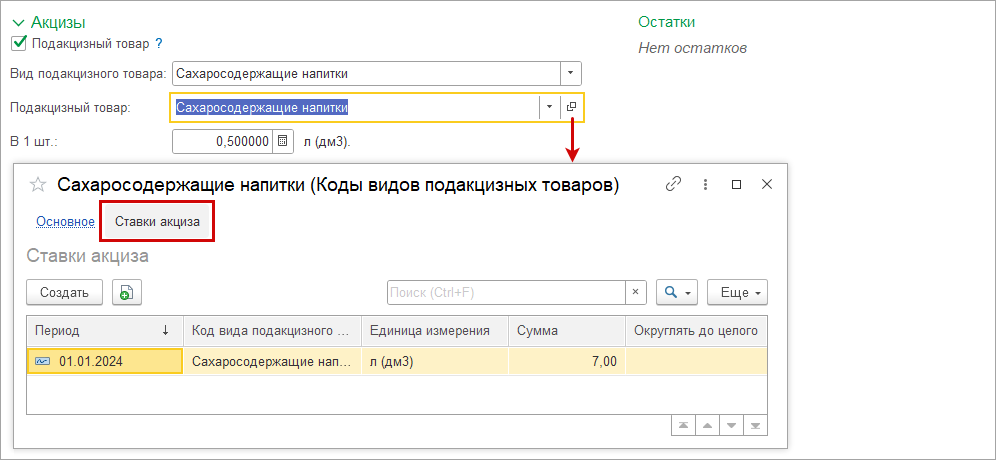Go to the Основное tab
996x460 pixels.
[x=65, y=221]
